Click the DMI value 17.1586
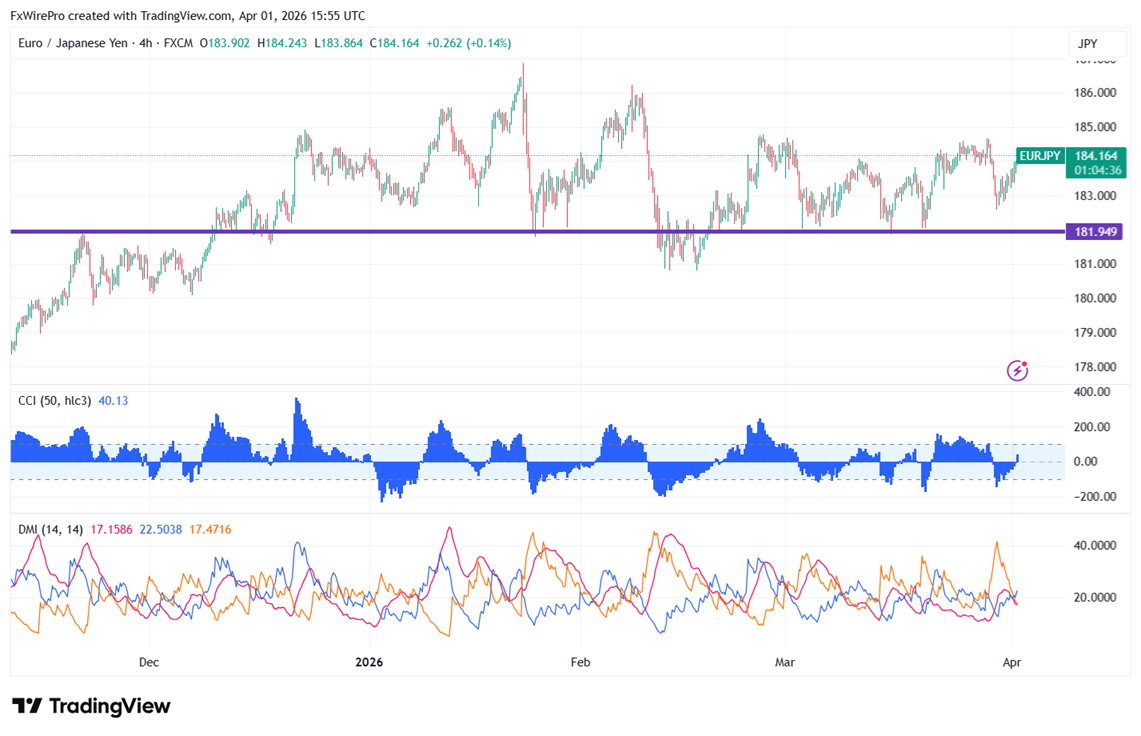Image resolution: width=1141 pixels, height=736 pixels. pyautogui.click(x=111, y=529)
